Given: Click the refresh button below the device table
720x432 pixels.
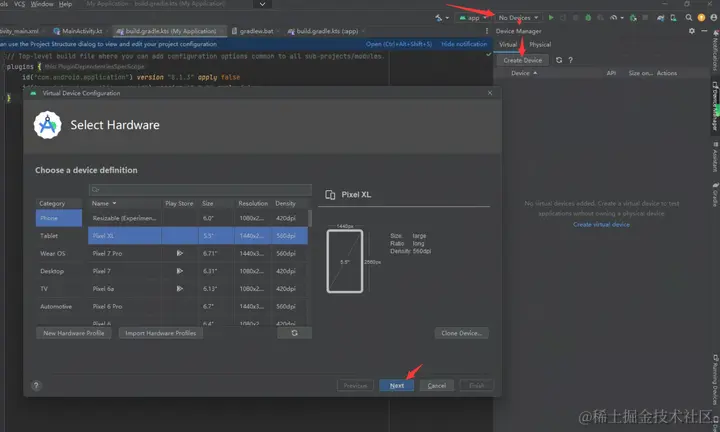Looking at the screenshot, I should point(294,333).
